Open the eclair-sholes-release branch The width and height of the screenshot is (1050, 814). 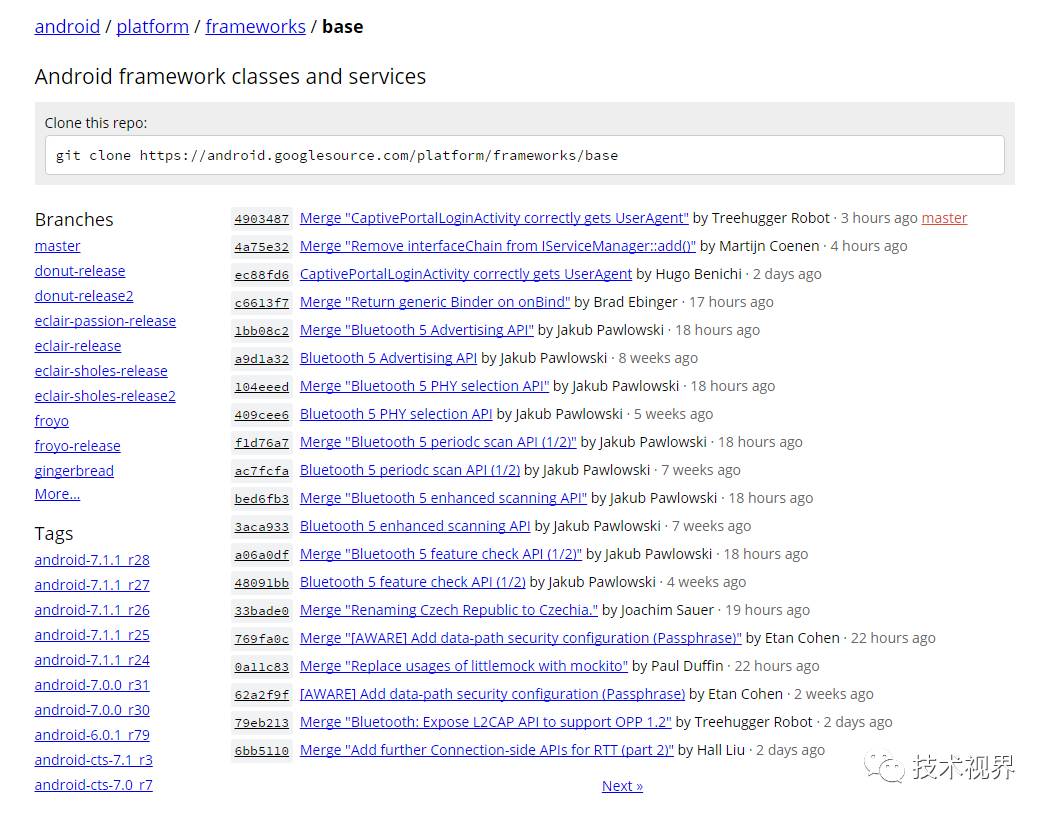(x=101, y=371)
